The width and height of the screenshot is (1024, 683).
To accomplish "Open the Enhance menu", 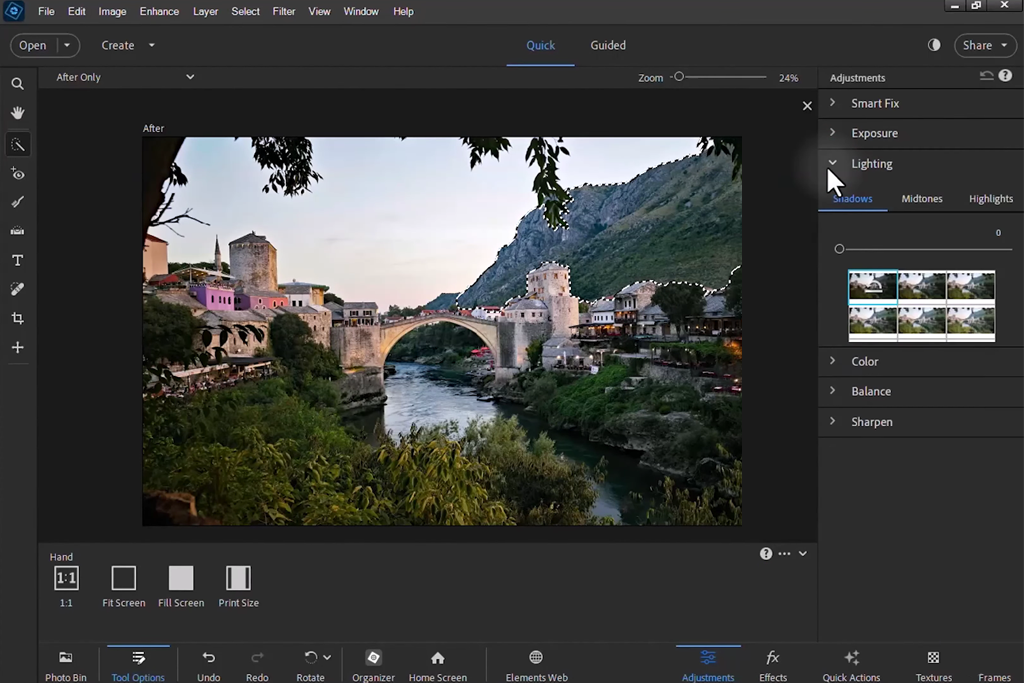I will pyautogui.click(x=159, y=11).
